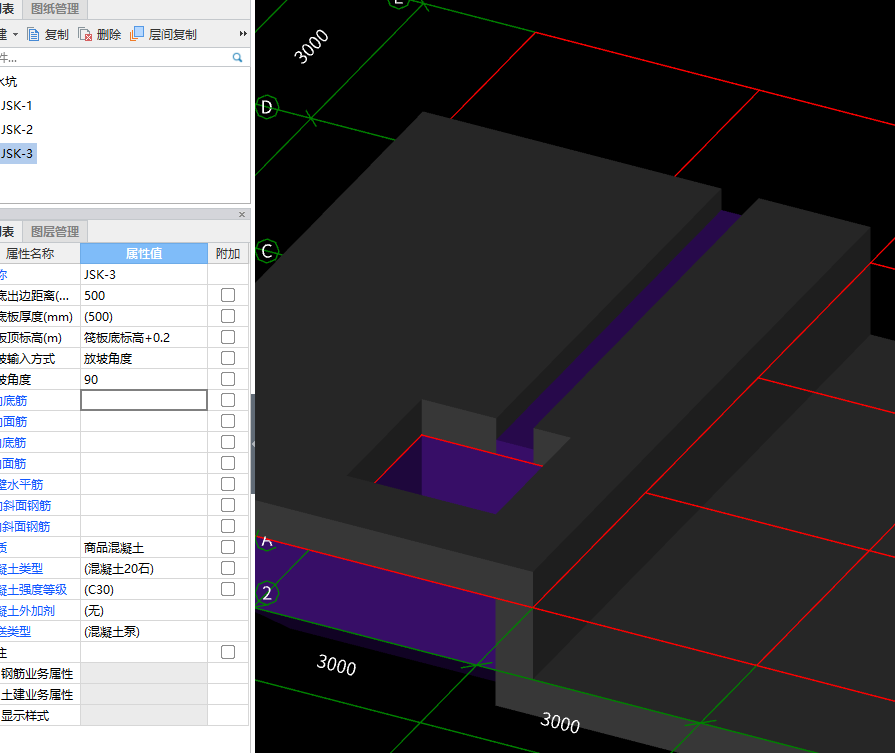895x753 pixels.
Task: Click the axis label D in the viewport
Action: click(x=267, y=107)
